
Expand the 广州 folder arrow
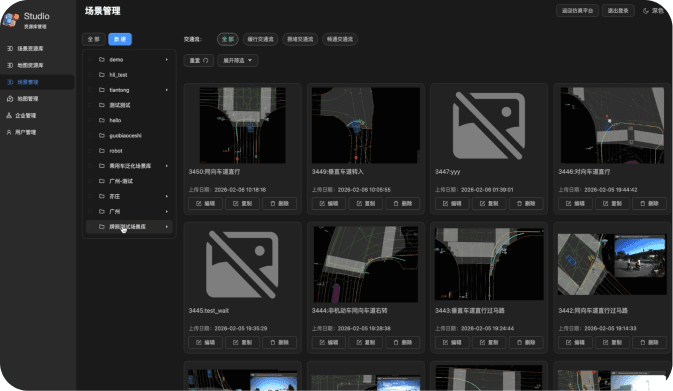point(167,212)
